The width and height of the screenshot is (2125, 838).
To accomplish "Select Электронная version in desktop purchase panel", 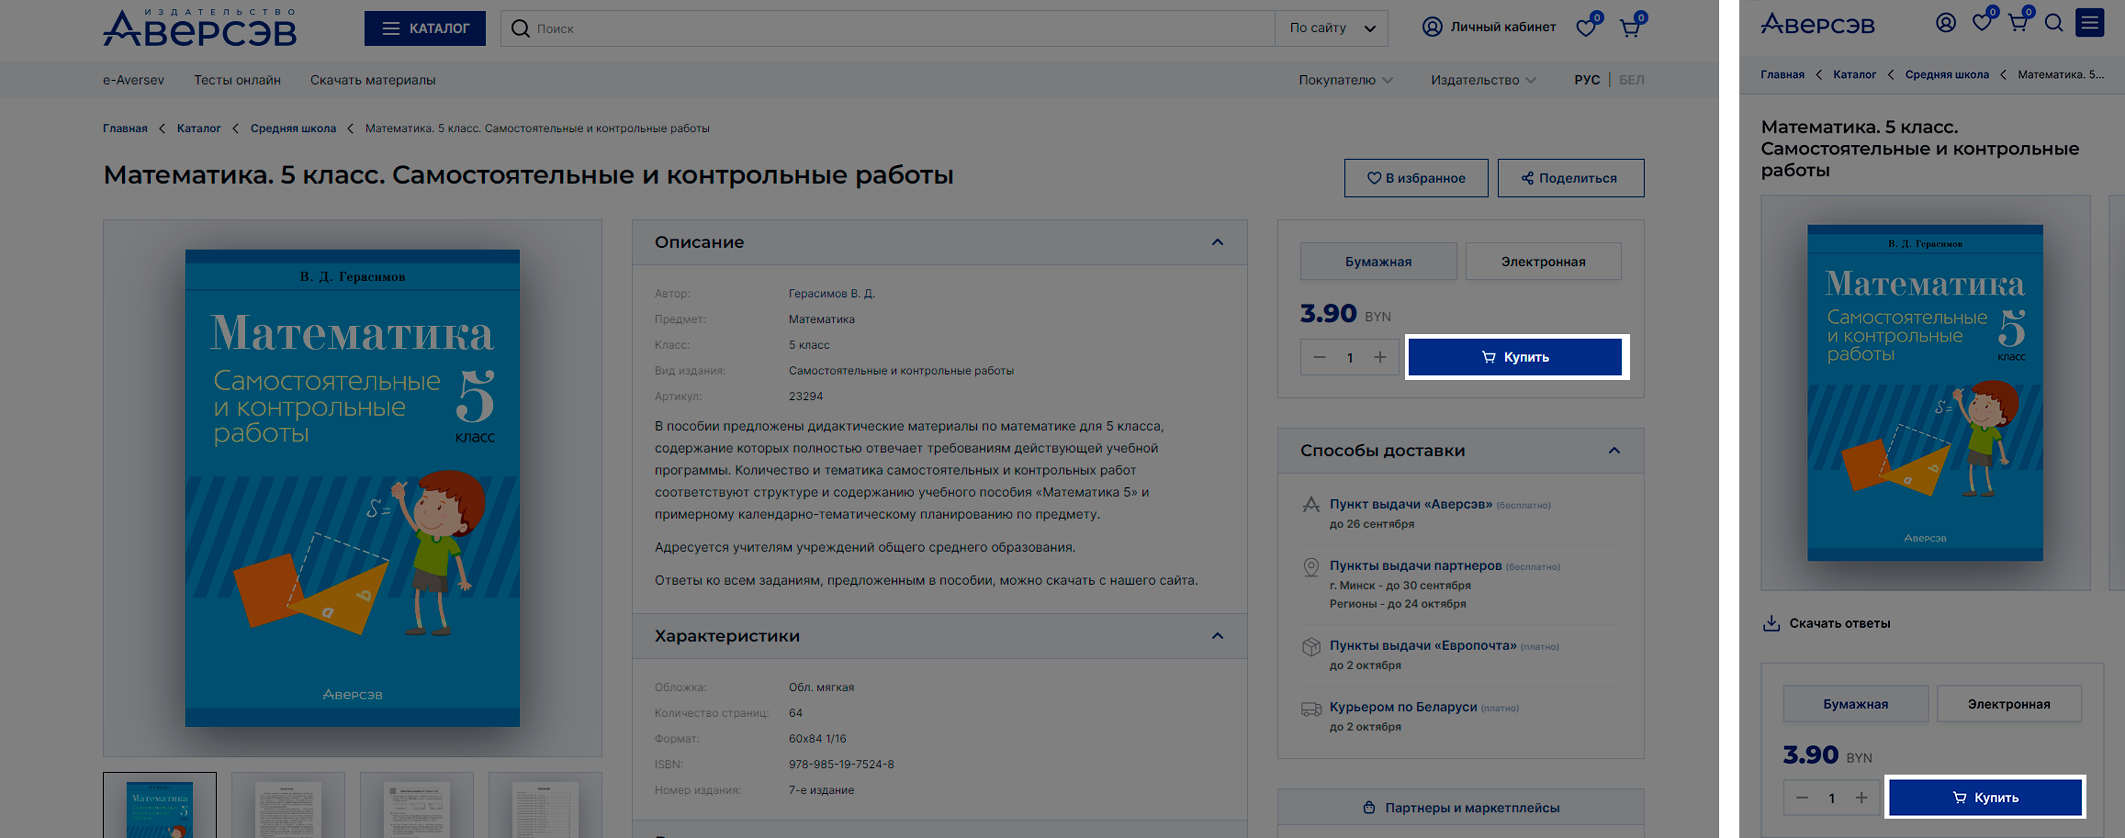I will tap(1543, 262).
